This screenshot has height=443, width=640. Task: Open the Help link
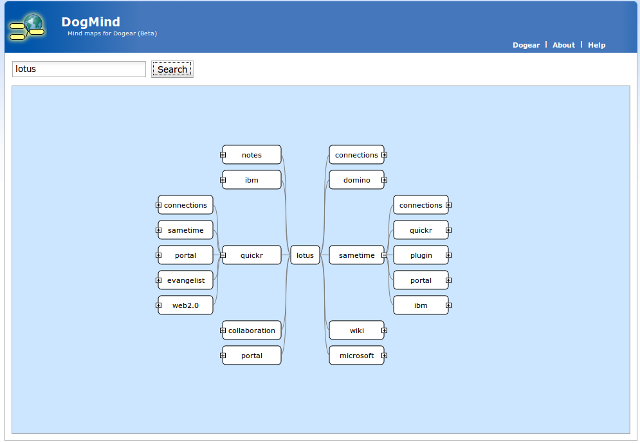(x=596, y=45)
